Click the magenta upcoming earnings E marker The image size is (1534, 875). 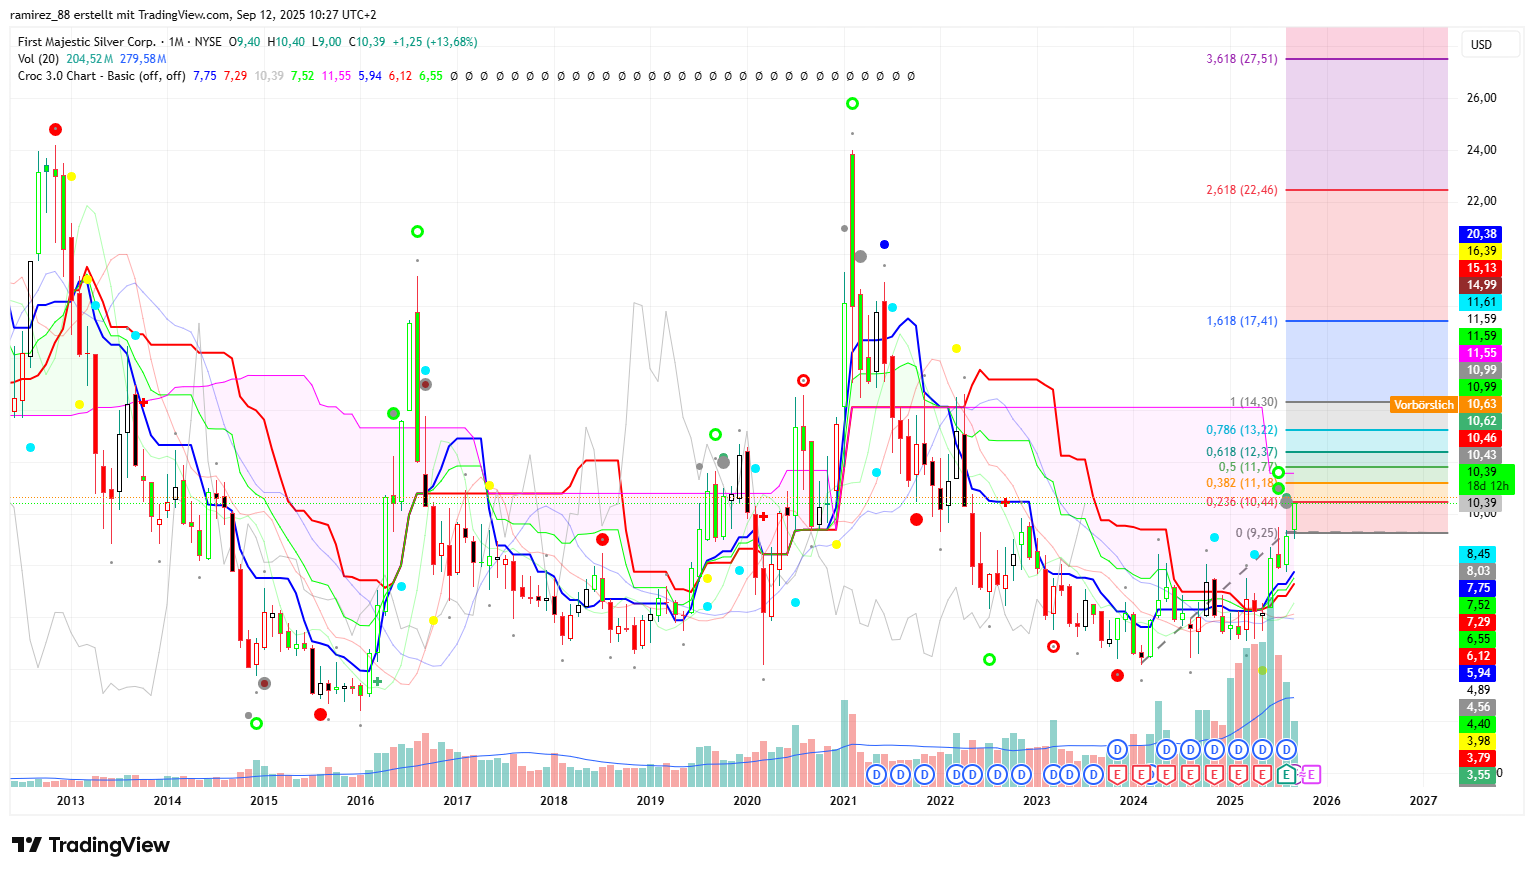(1312, 774)
